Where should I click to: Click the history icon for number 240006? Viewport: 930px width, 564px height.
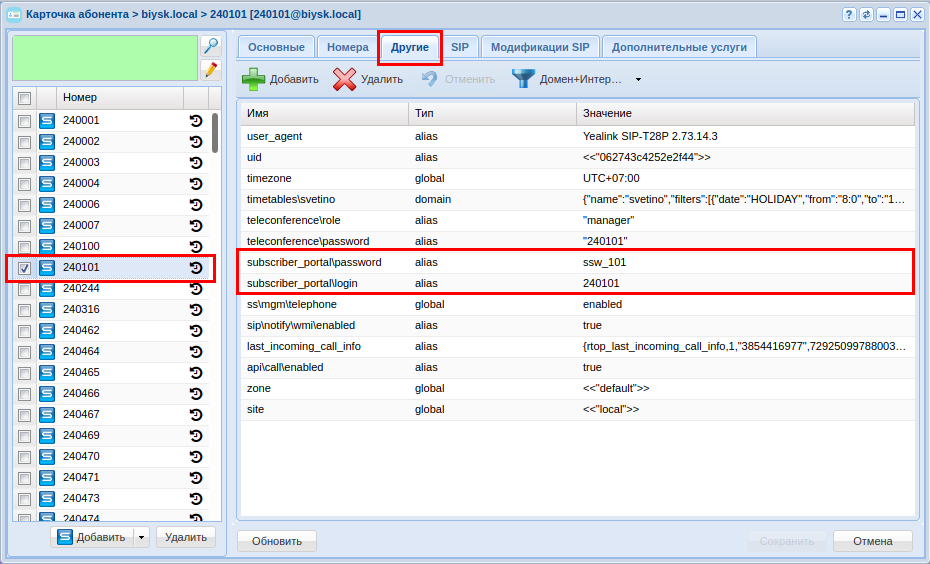[196, 205]
